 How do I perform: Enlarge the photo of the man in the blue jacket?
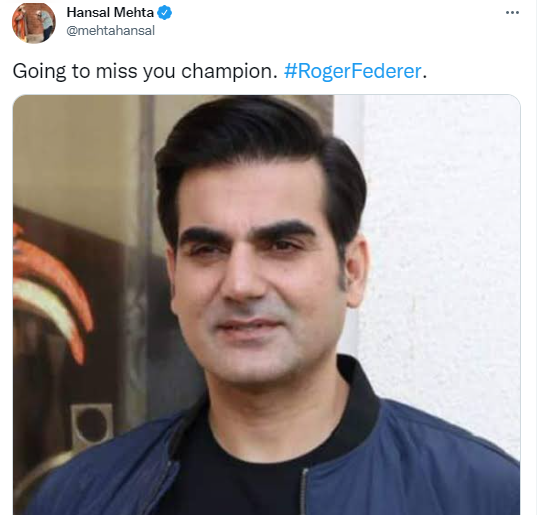pyautogui.click(x=266, y=305)
